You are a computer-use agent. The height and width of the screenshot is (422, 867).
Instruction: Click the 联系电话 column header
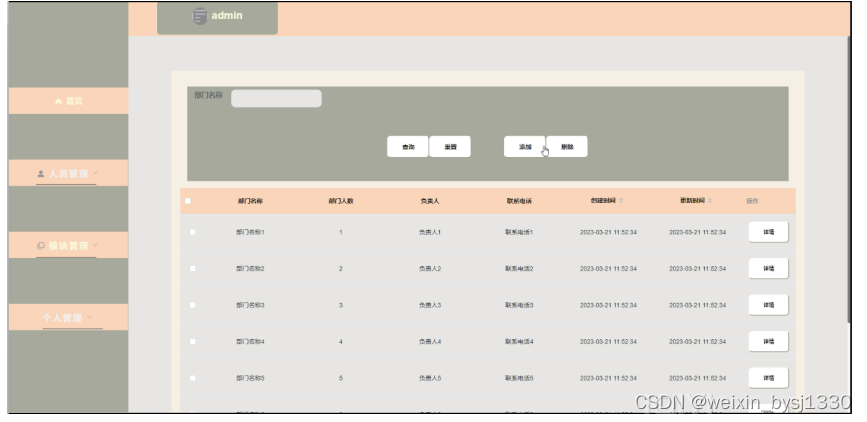[x=519, y=201]
